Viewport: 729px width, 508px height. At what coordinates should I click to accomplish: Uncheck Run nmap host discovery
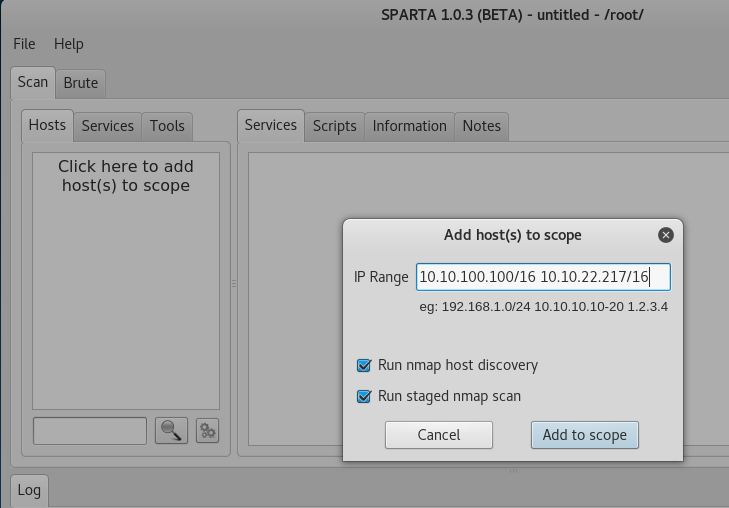point(364,366)
